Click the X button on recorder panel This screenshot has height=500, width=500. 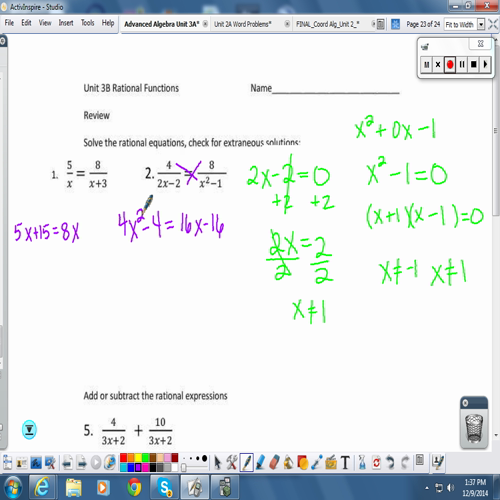438,64
